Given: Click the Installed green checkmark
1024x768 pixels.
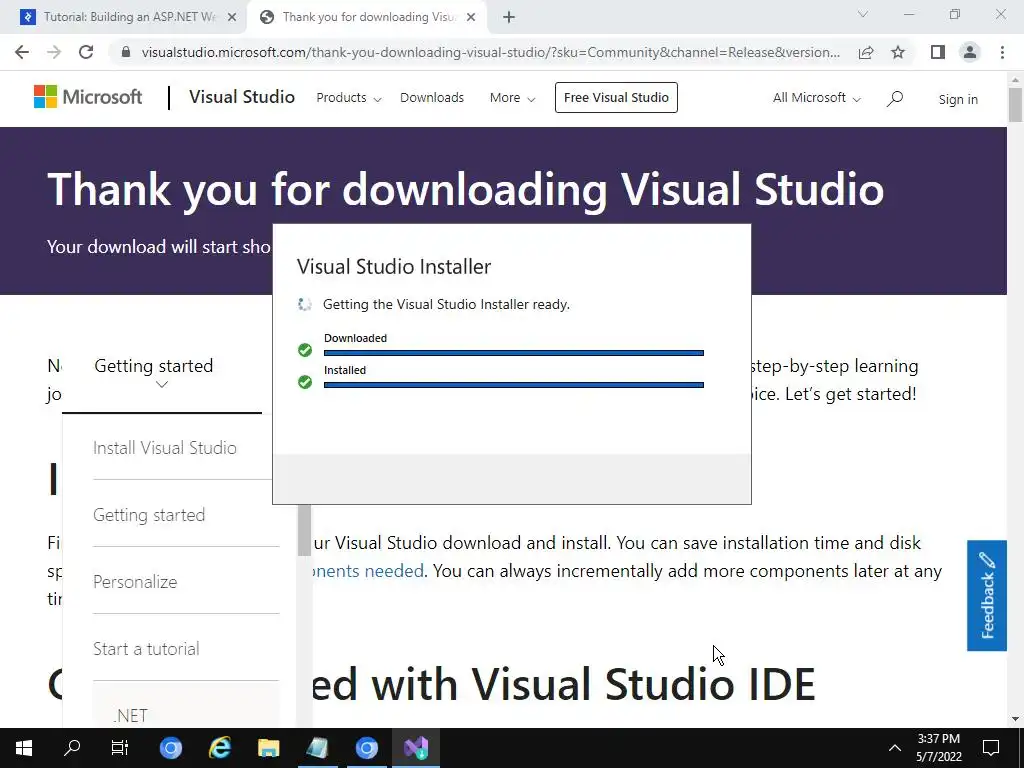Looking at the screenshot, I should coord(305,382).
